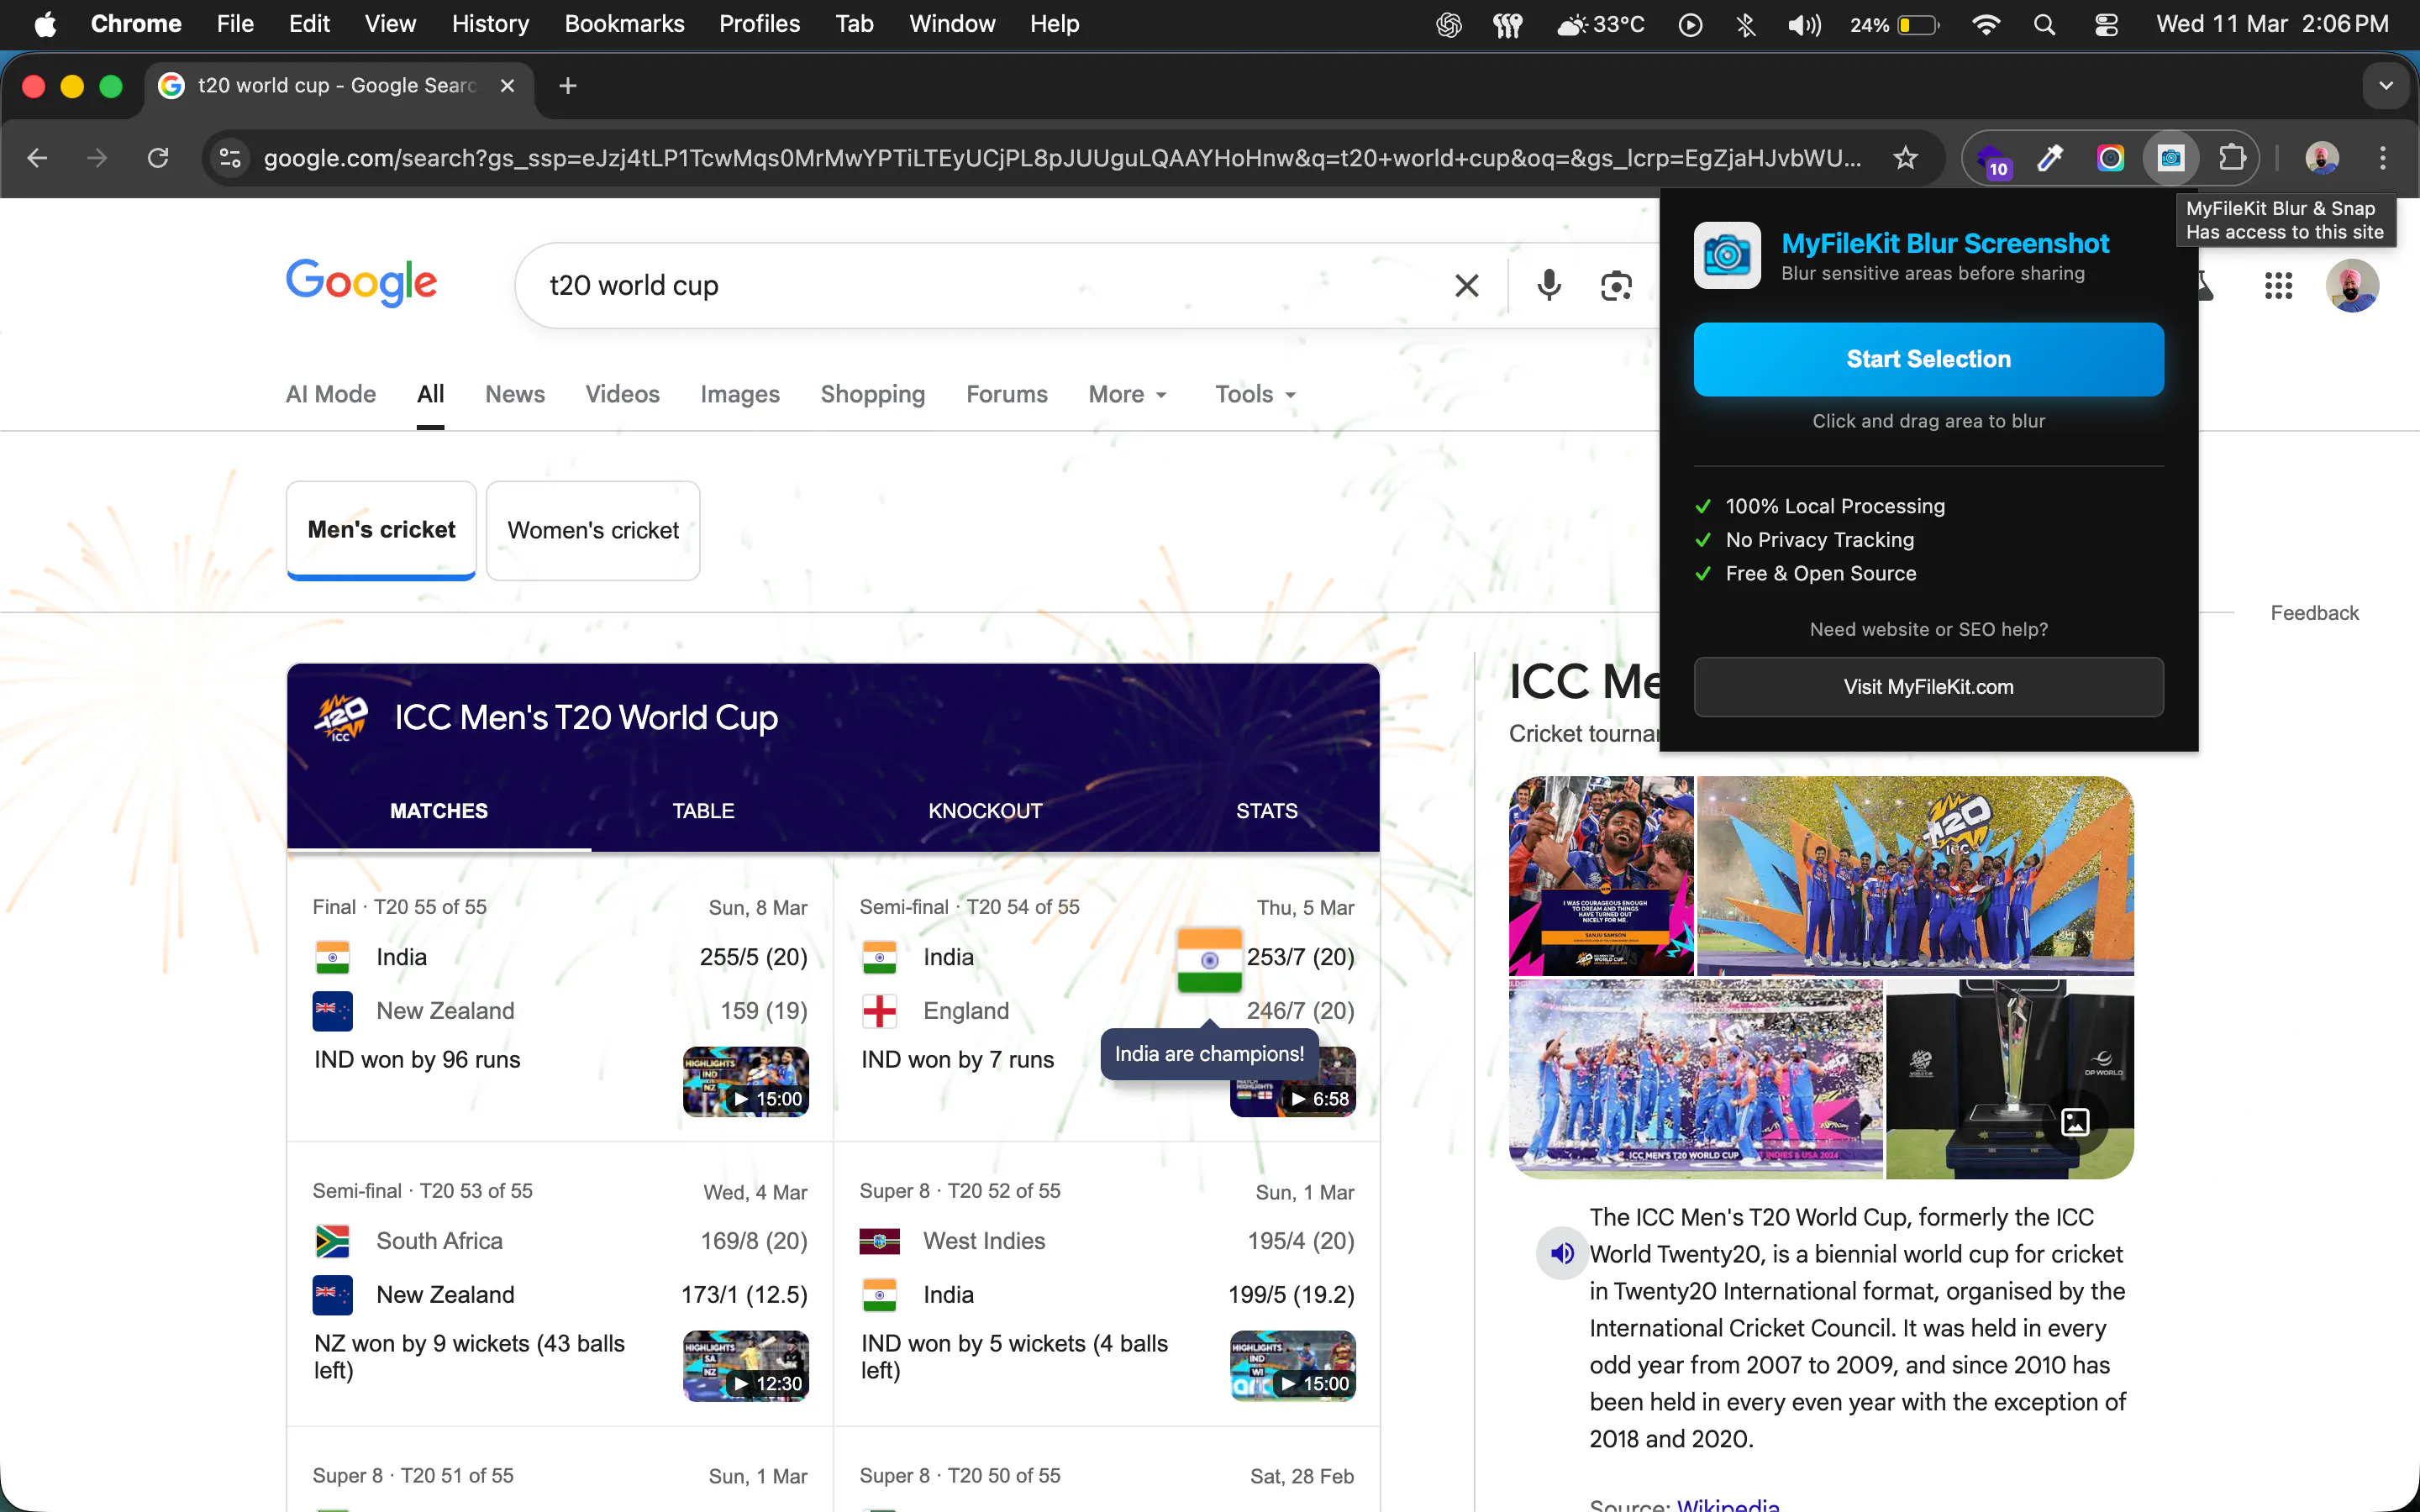Click the MyFileKit Blur & Snap extension icon
This screenshot has height=1512, width=2420.
click(2171, 158)
